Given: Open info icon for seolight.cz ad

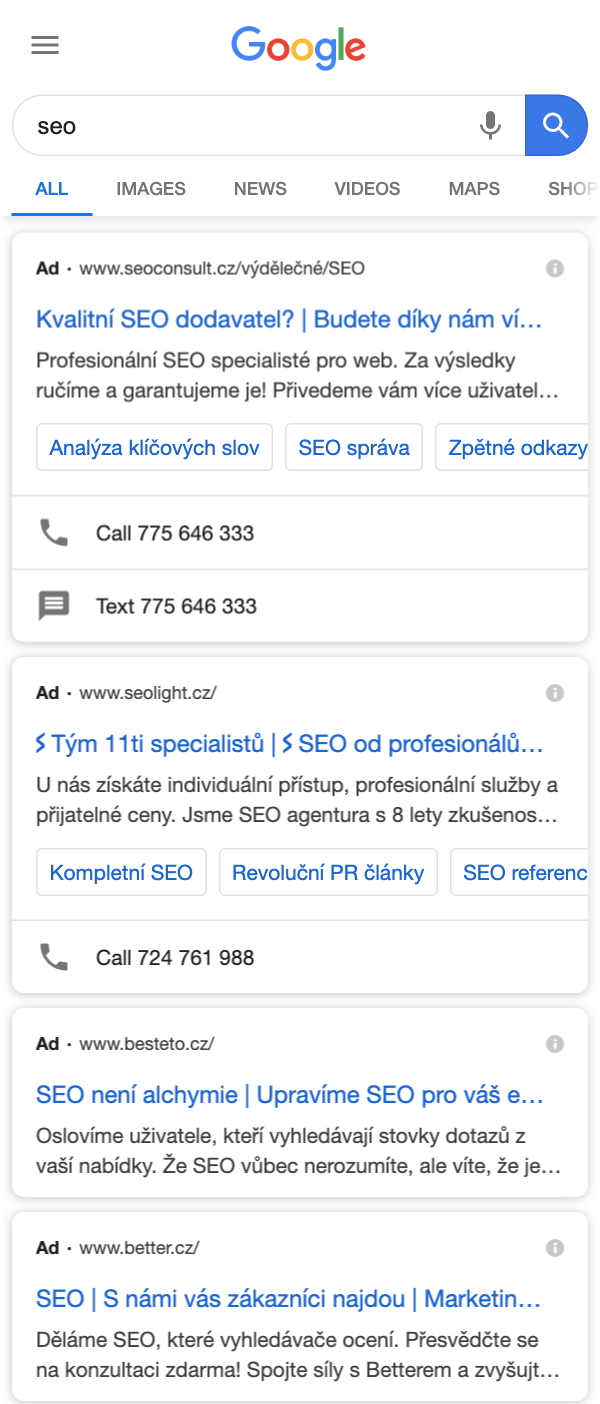Looking at the screenshot, I should click(x=555, y=692).
